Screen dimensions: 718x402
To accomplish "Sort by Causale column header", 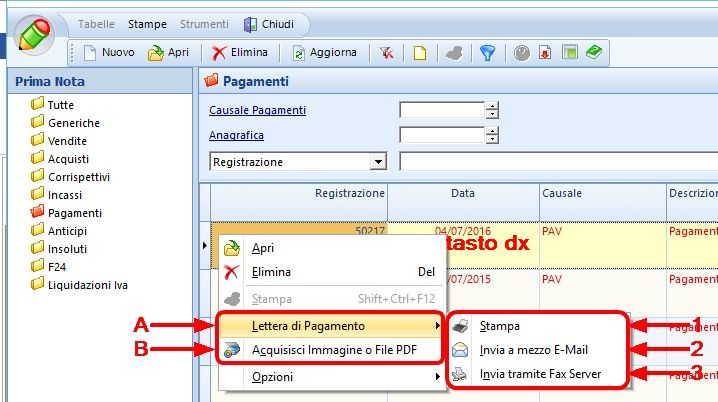I will click(603, 203).
